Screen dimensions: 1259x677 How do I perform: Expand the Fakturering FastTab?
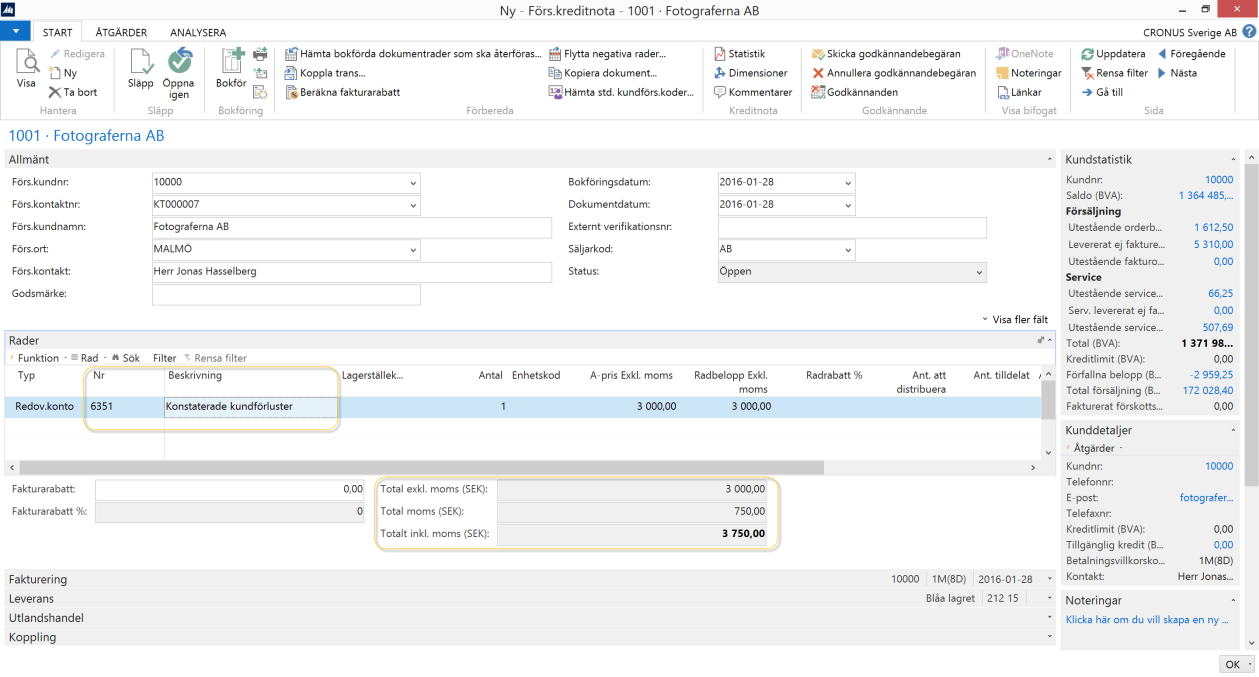(530, 579)
